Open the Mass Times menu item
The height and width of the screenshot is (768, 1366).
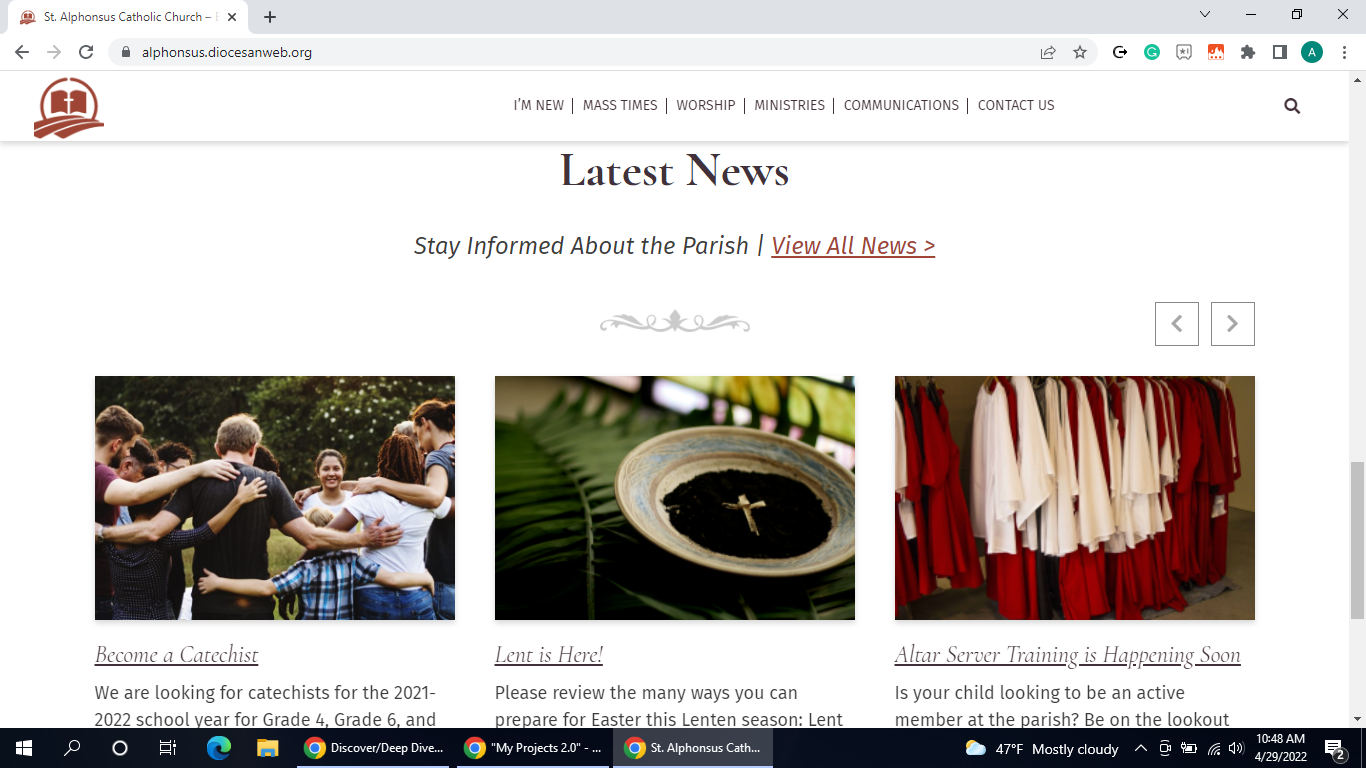[620, 105]
